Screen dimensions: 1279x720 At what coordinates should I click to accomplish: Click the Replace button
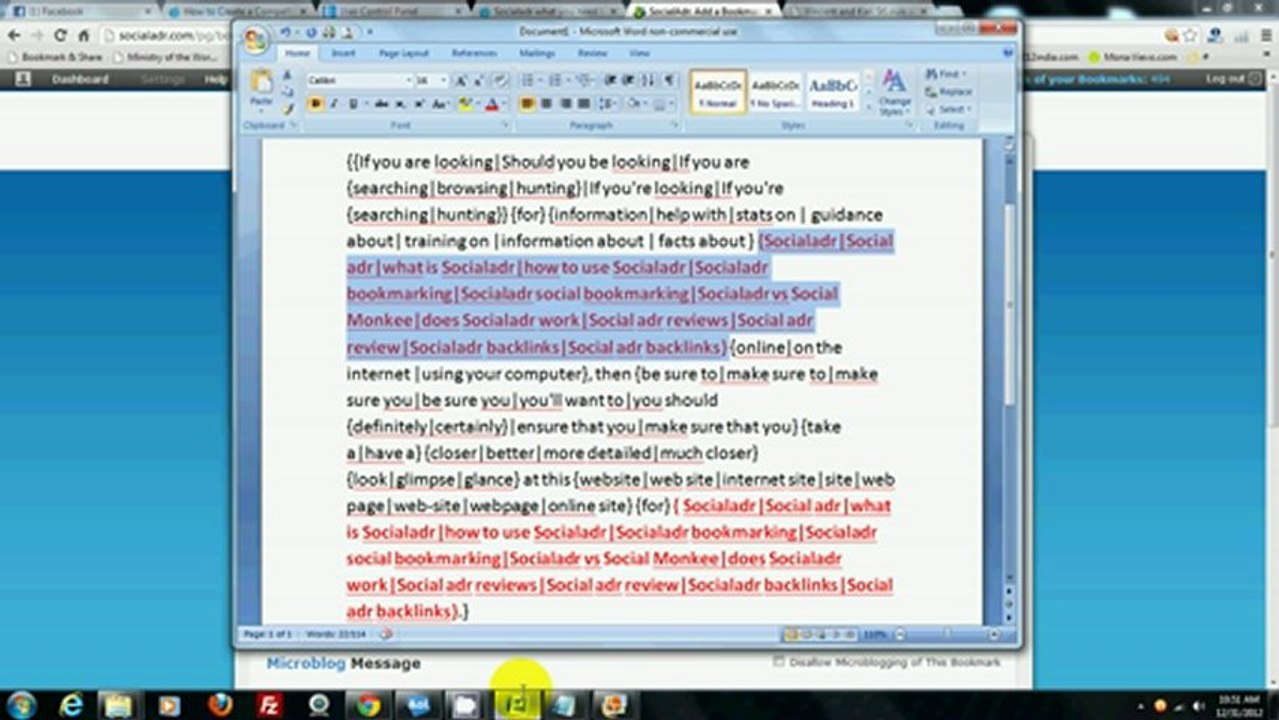coord(948,92)
